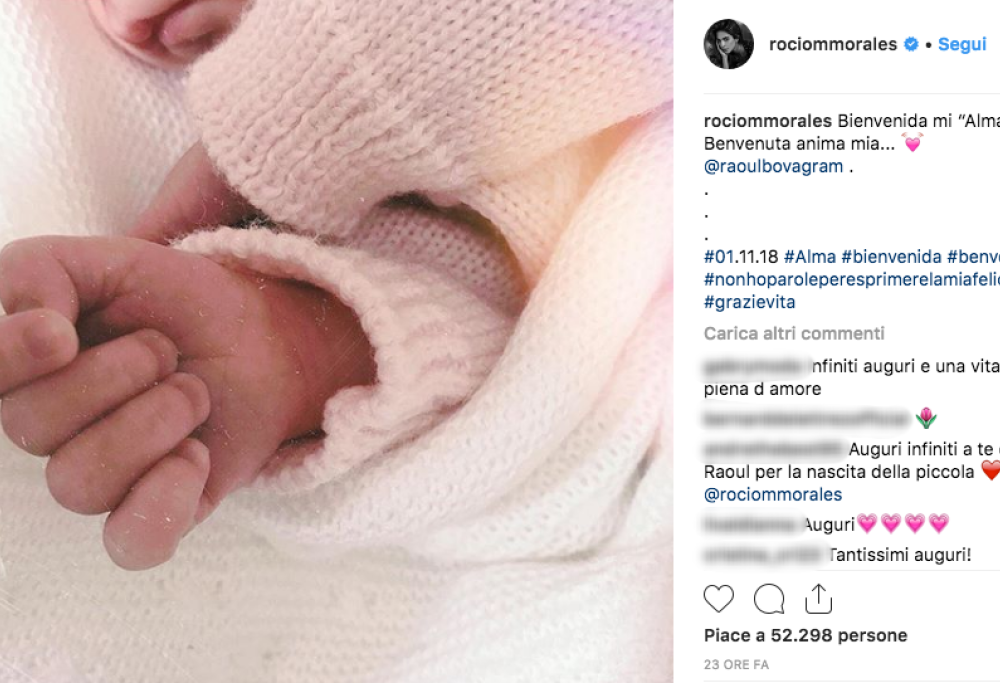The image size is (1000, 683).
Task: Expand Carica altri commenti
Action: click(x=794, y=334)
